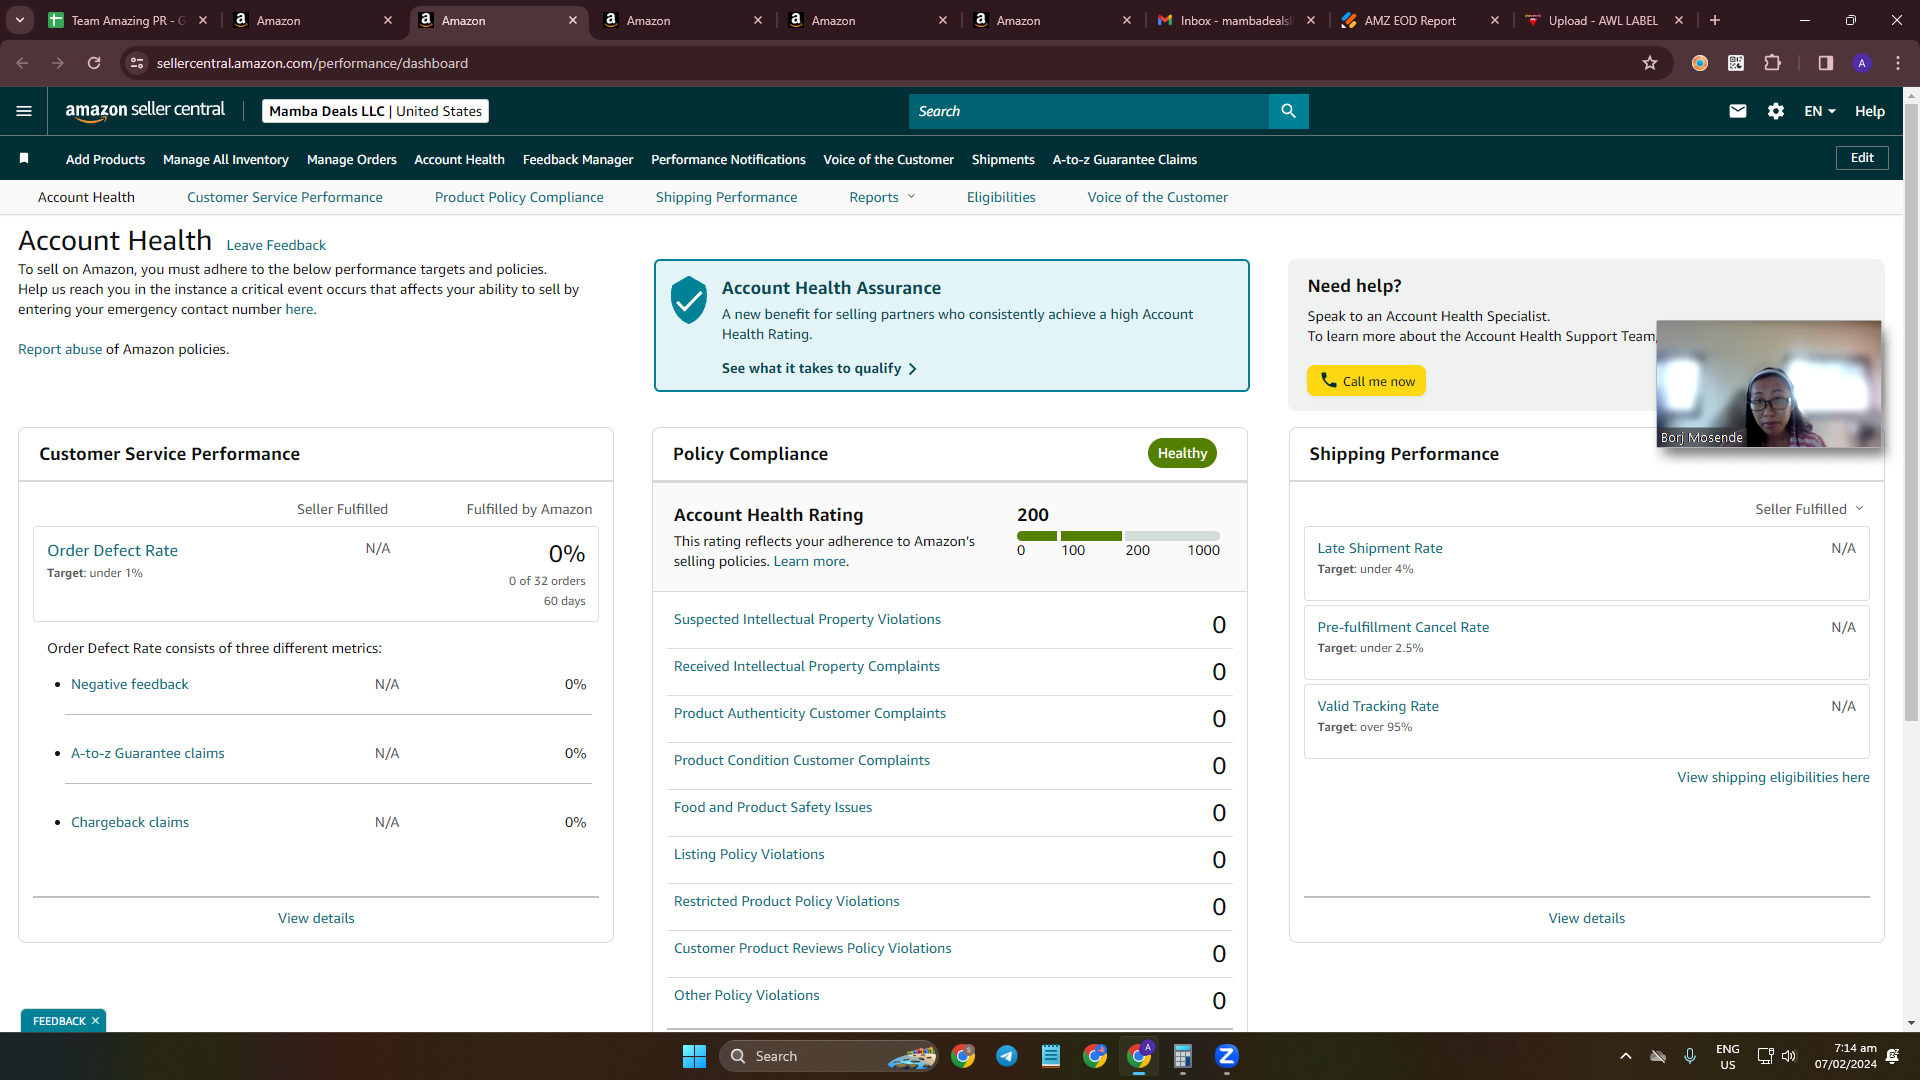Click the Windows Start button
Screen dimensions: 1920x1080
694,1056
